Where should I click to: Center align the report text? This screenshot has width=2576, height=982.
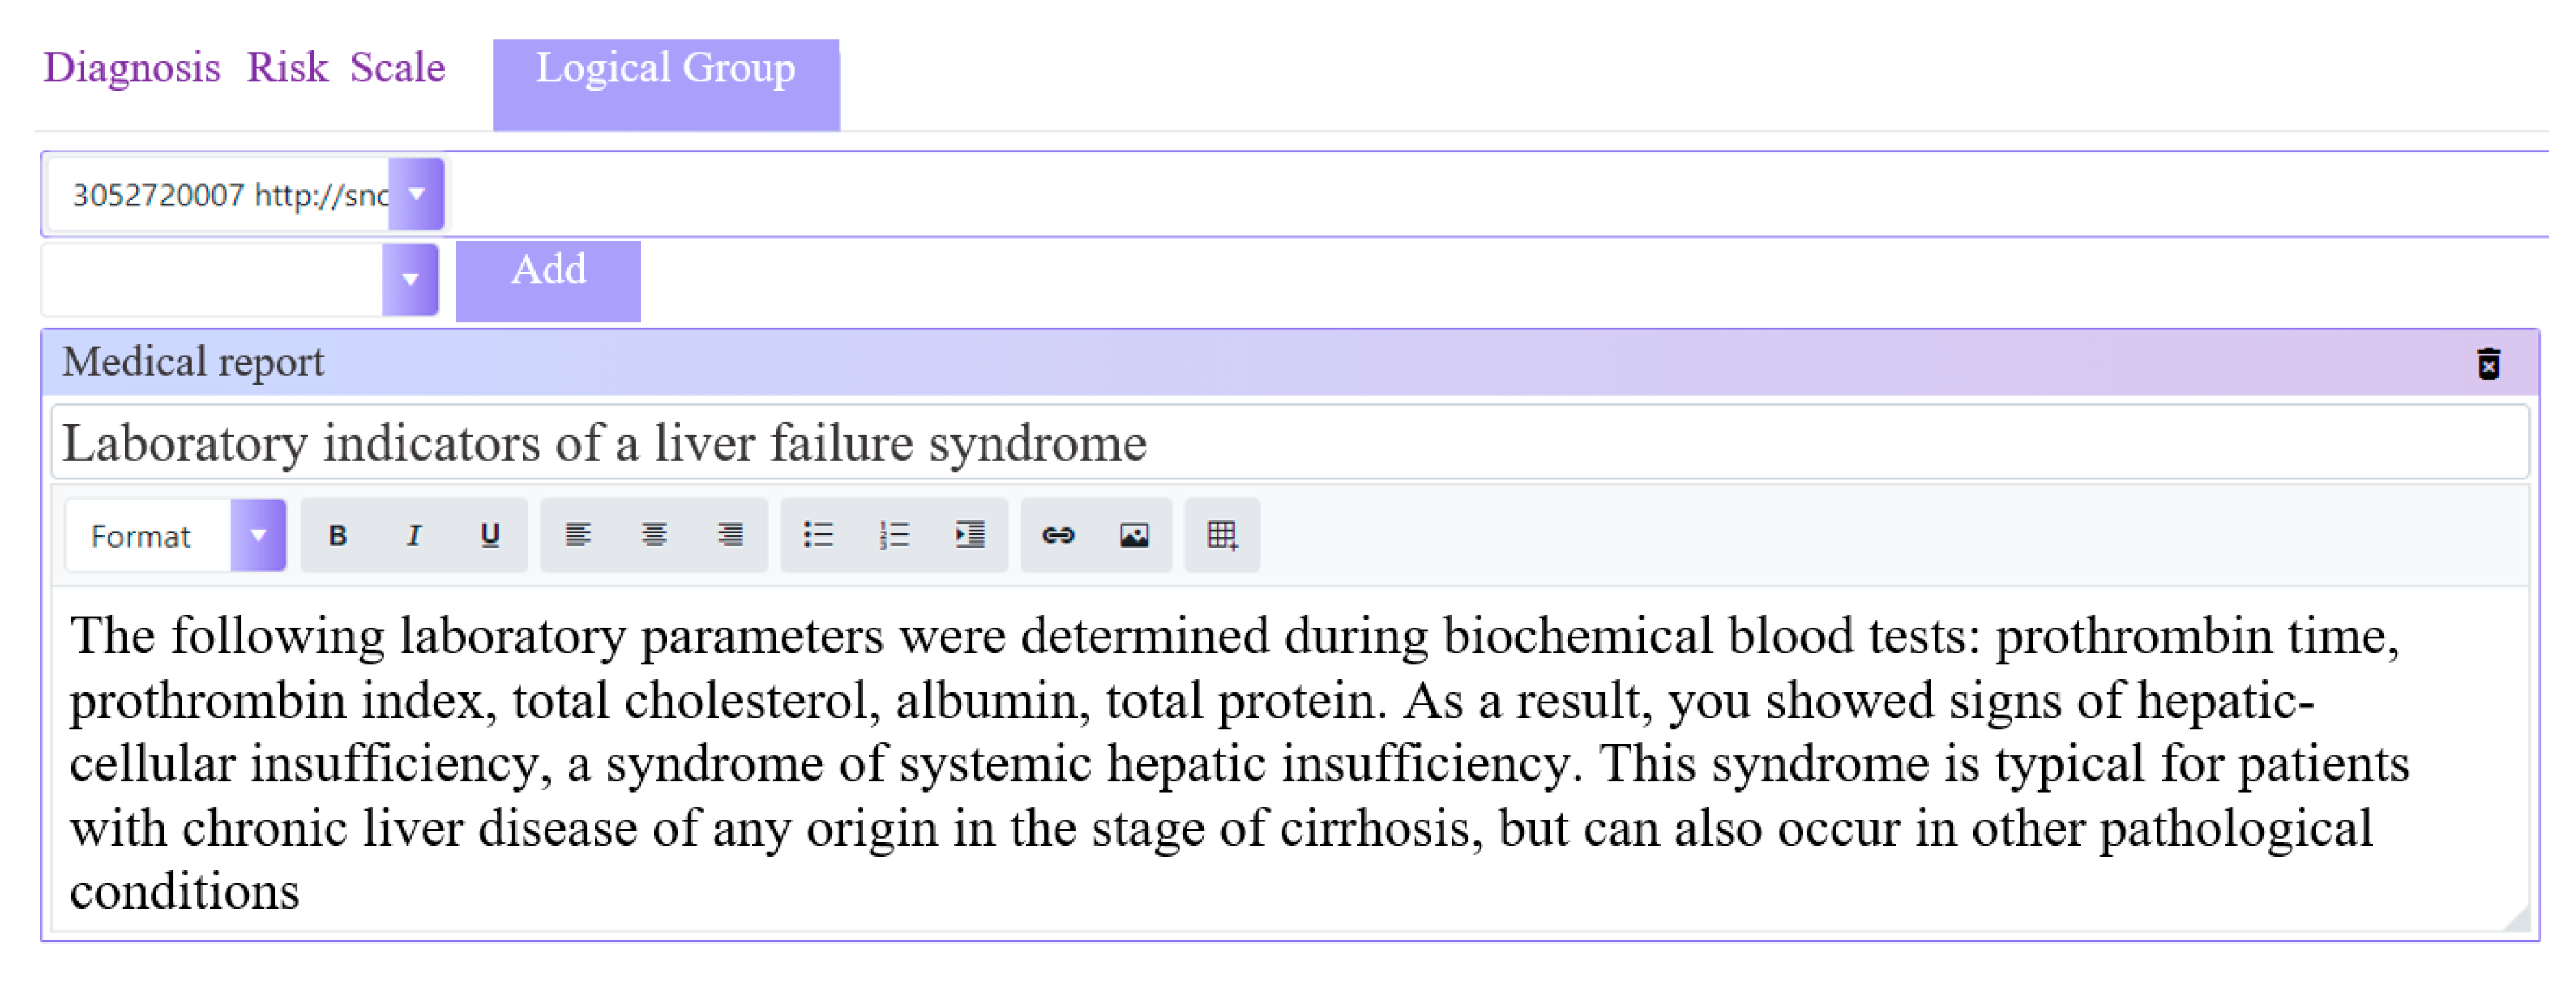(654, 536)
